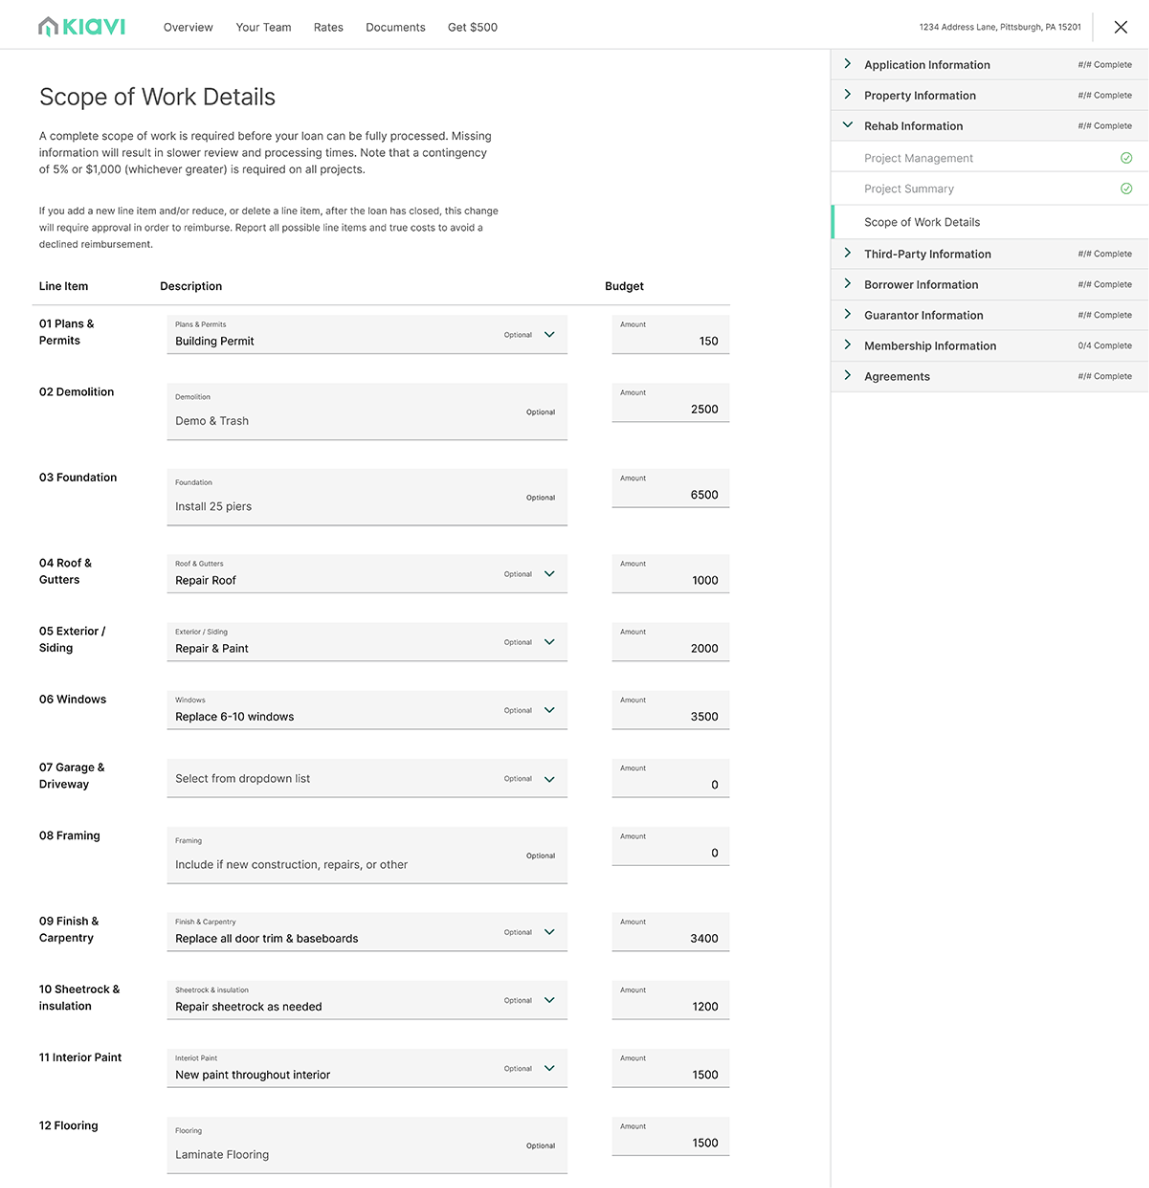Expand Application Information section
Image resolution: width=1149 pixels, height=1188 pixels.
point(989,64)
